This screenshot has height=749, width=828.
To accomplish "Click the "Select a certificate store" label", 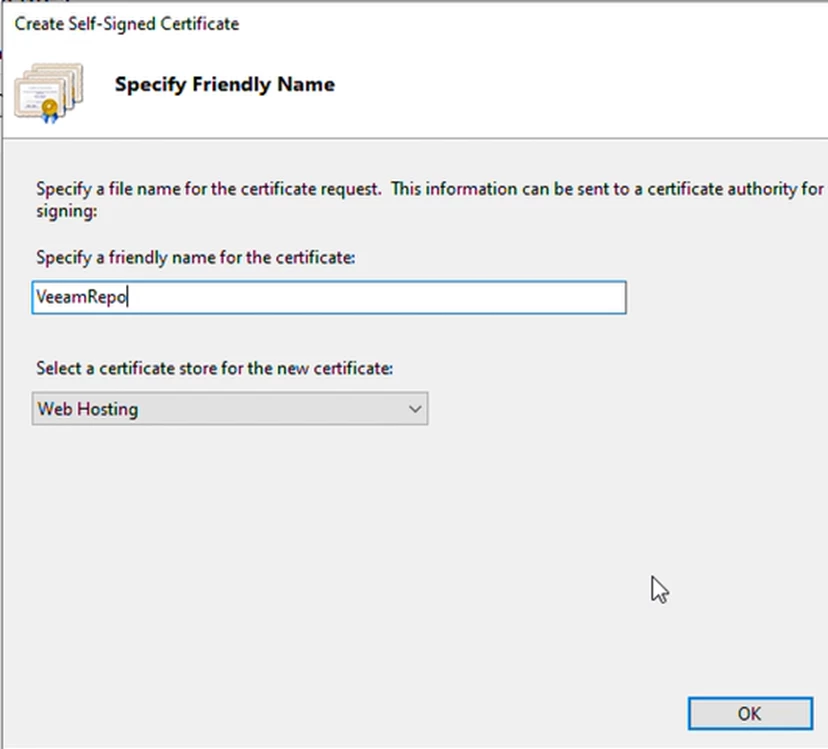I will [215, 368].
